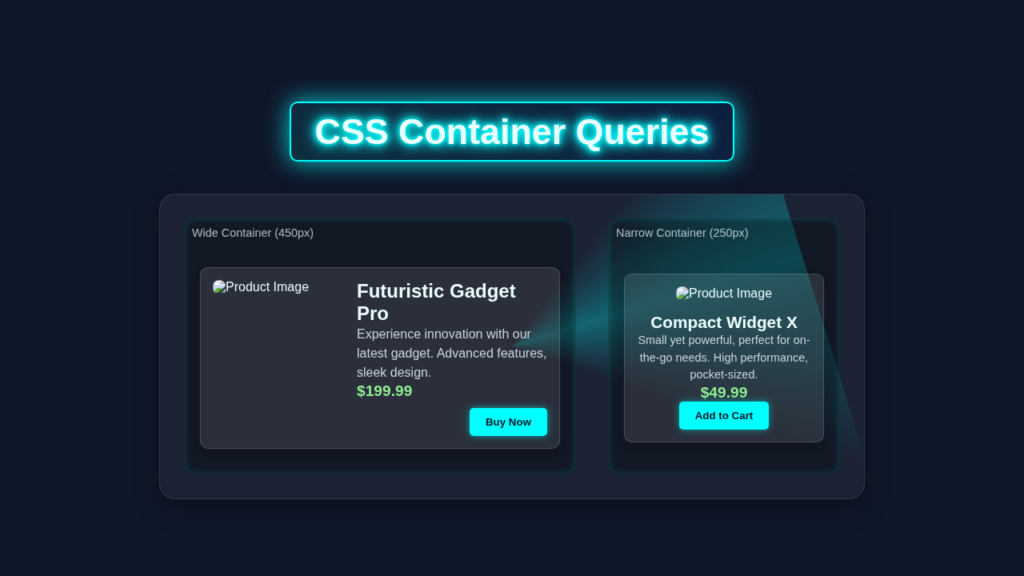The width and height of the screenshot is (1024, 576).
Task: Click the word CSS in the heading
Action: pyautogui.click(x=351, y=132)
